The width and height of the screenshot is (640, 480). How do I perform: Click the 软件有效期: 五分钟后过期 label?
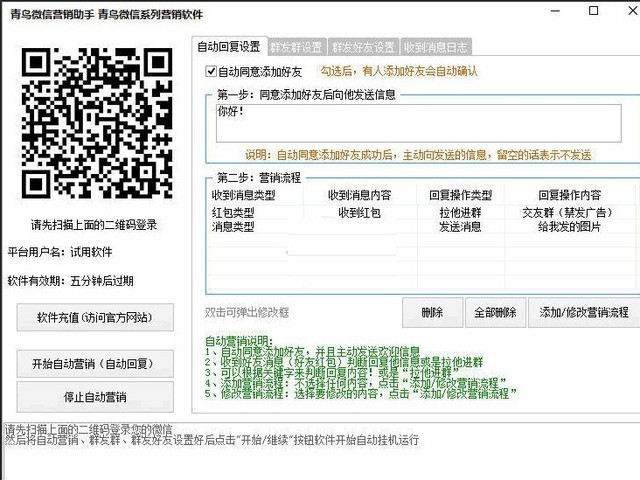click(x=71, y=281)
